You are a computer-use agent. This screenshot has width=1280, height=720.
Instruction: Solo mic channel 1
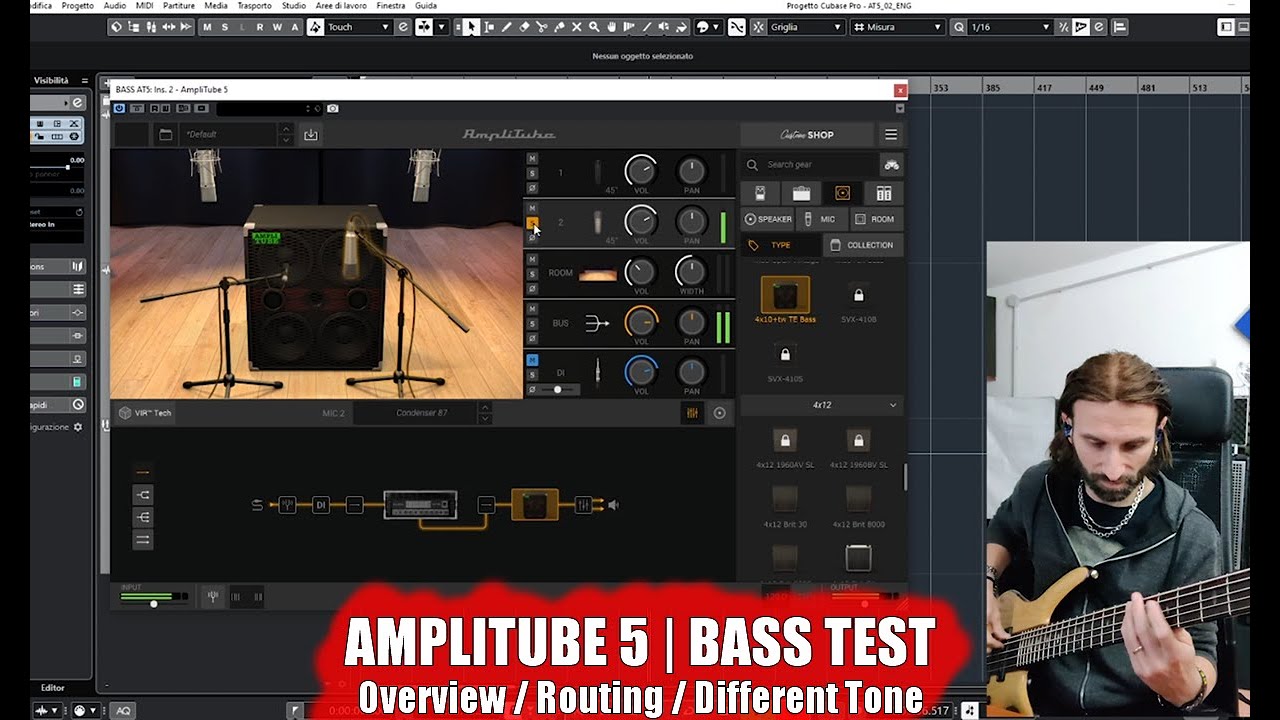pyautogui.click(x=532, y=173)
